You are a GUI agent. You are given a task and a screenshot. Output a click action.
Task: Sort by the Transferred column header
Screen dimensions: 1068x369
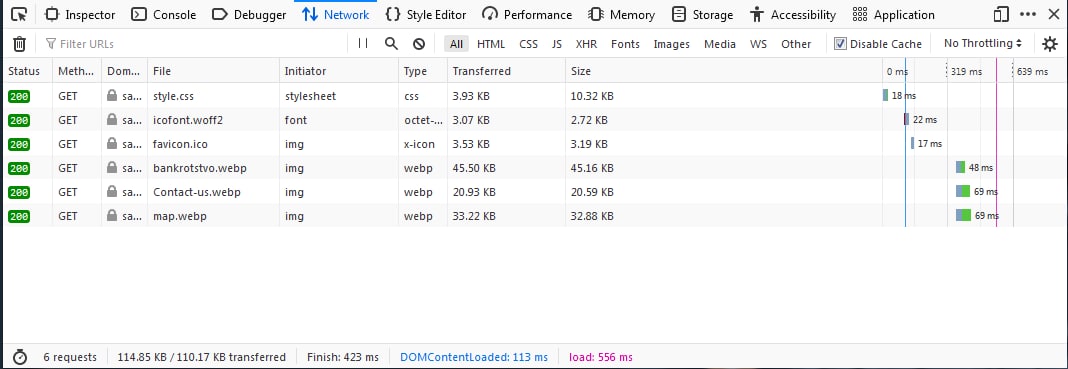point(506,71)
